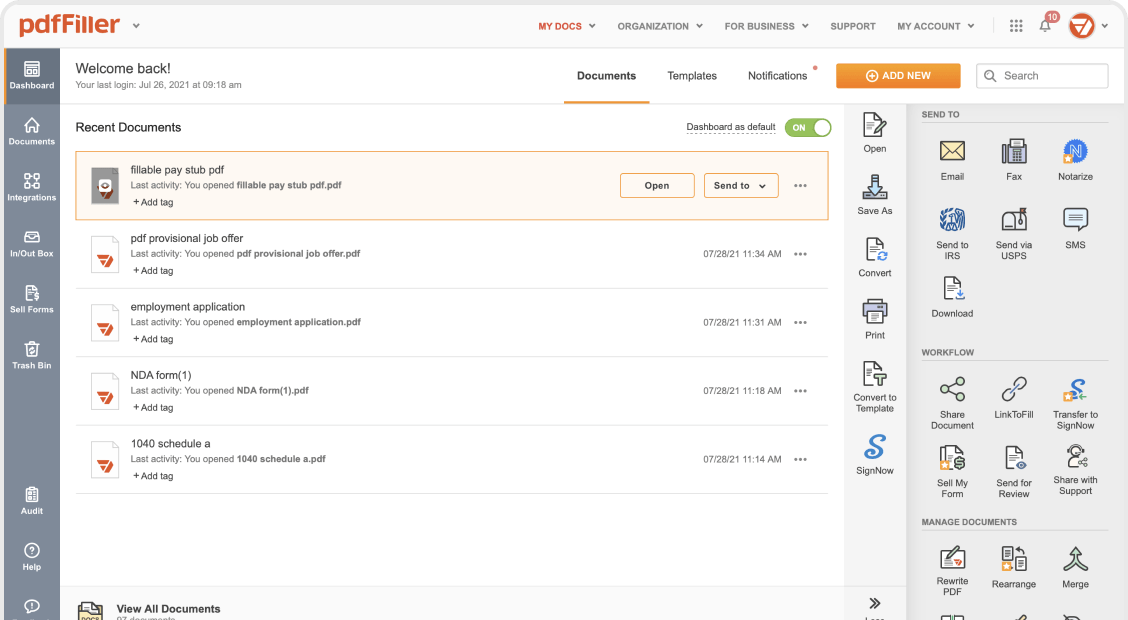Toggle the Dashboard as default switch
This screenshot has width=1128, height=620.
[808, 127]
